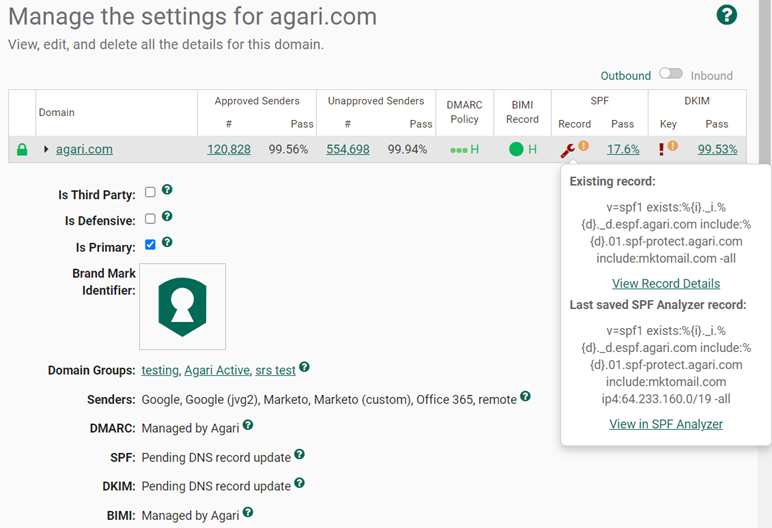The width and height of the screenshot is (772, 528).
Task: Open help icon for BIMI Managed by Agari
Action: coord(248,512)
